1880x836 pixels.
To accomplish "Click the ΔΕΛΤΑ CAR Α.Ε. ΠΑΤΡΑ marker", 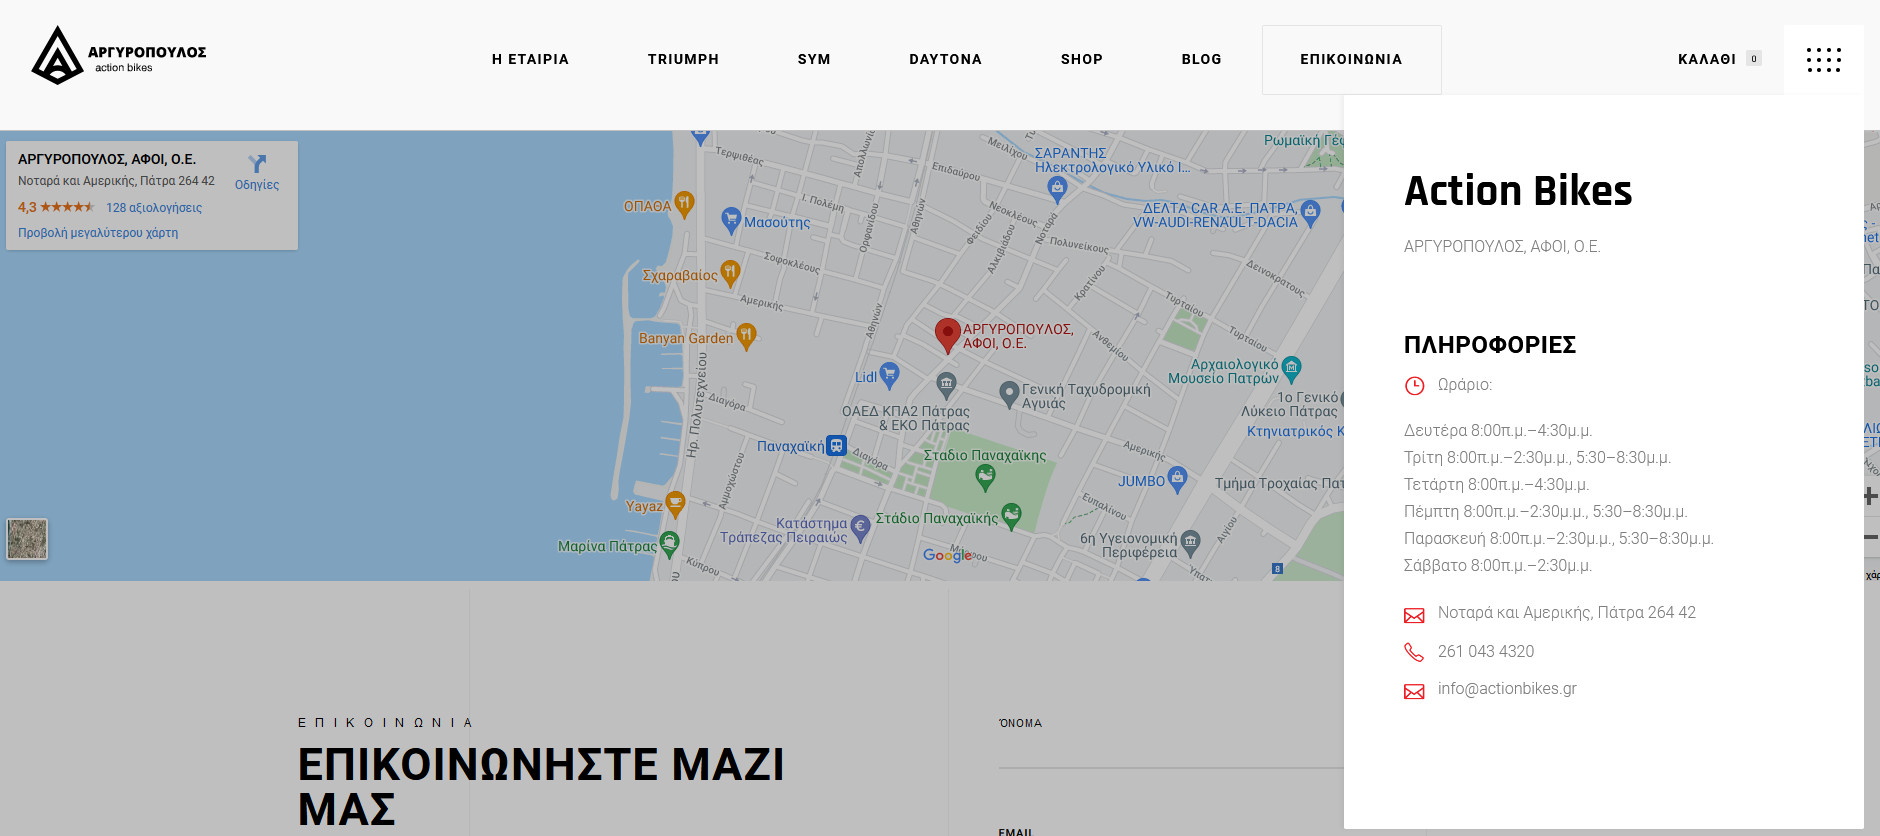I will pos(1311,212).
